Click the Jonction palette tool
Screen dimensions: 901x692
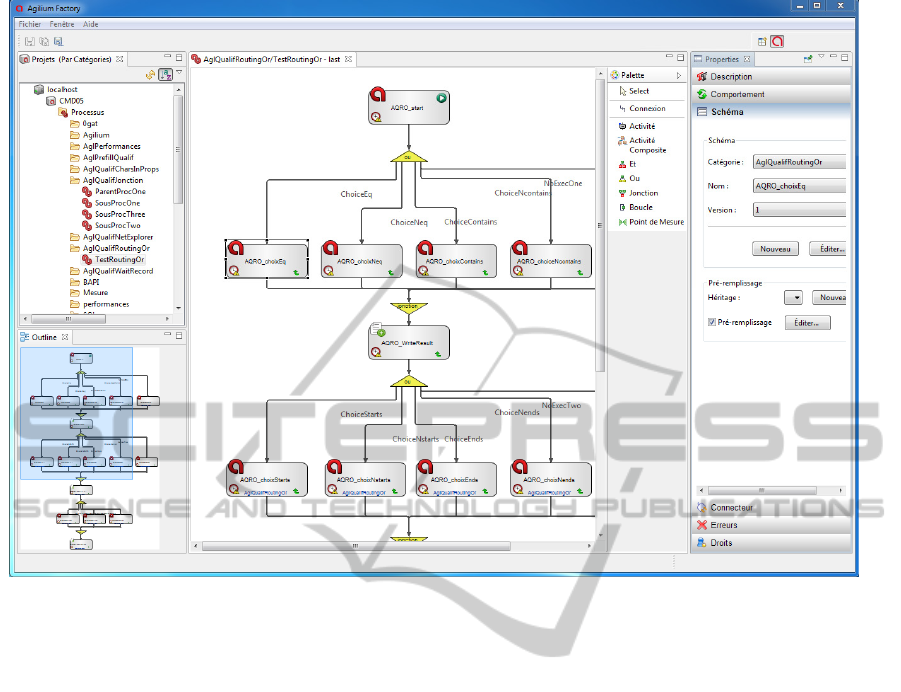point(643,193)
